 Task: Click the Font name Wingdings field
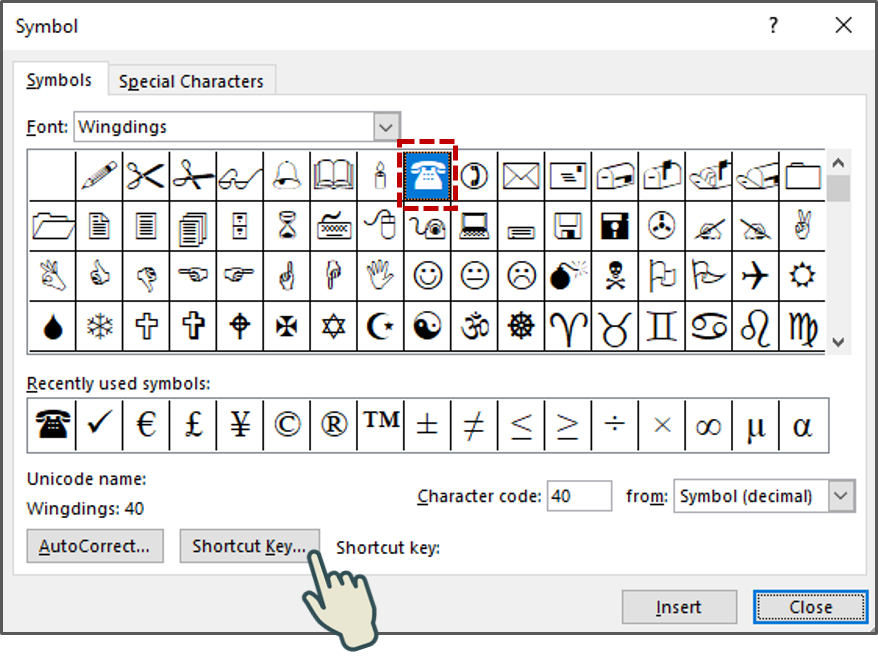click(x=224, y=127)
